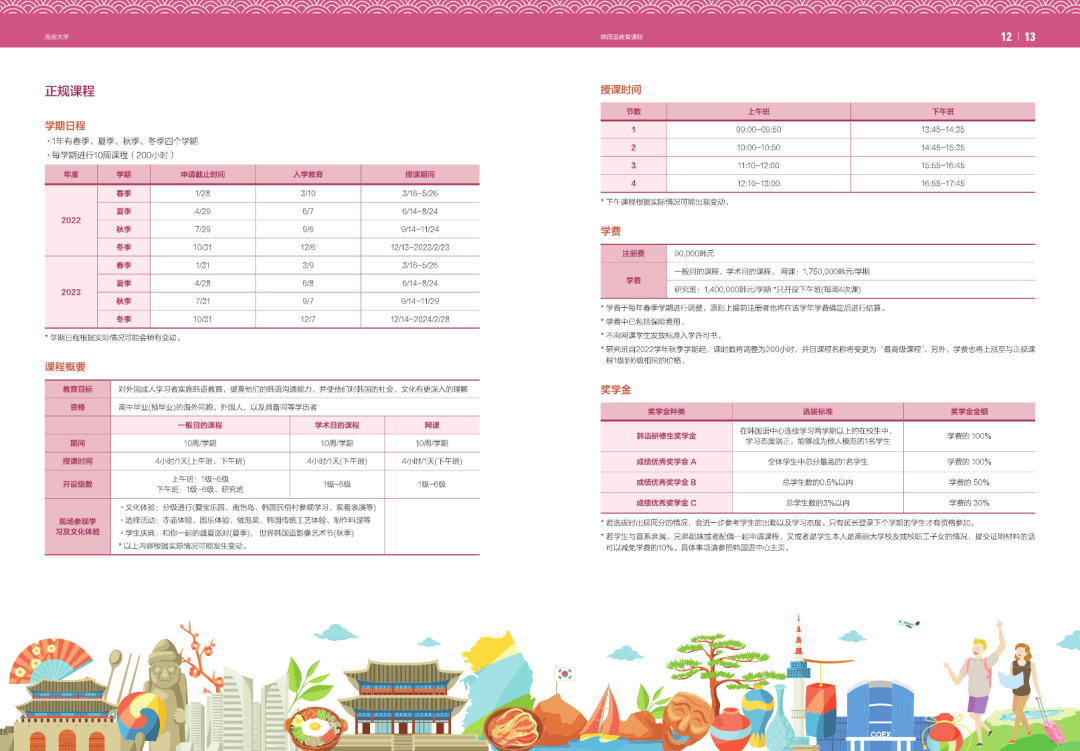
Task: Click the 下午班 column header
Action: [x=943, y=112]
